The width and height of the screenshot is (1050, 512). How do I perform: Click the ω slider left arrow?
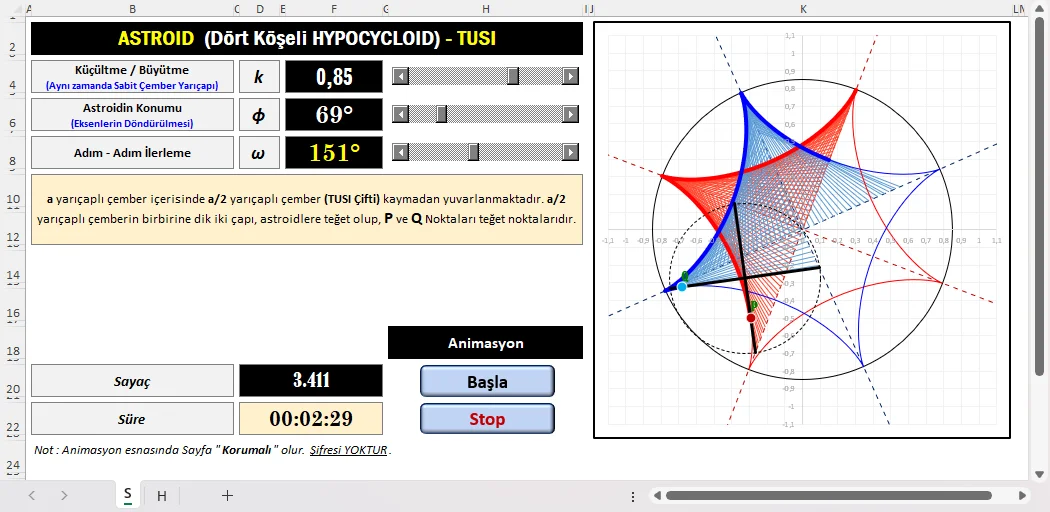click(400, 153)
